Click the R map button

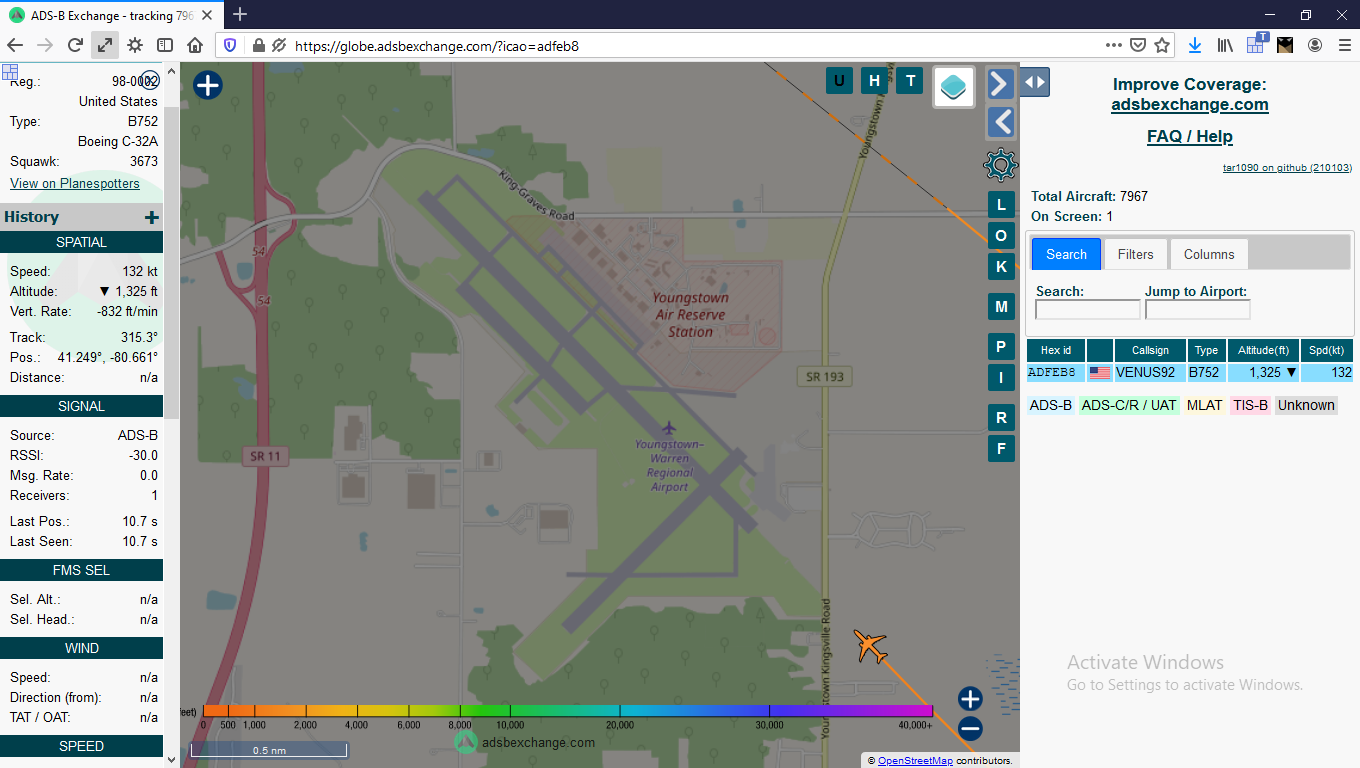(1001, 418)
